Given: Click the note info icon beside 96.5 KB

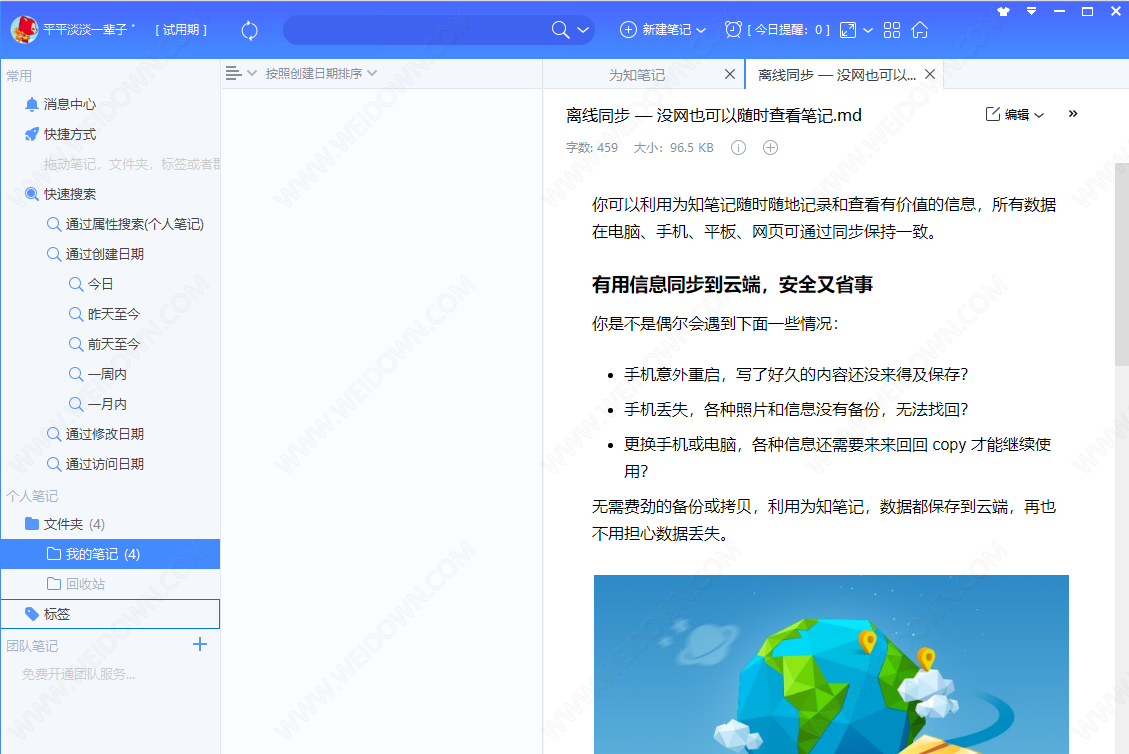Looking at the screenshot, I should tap(738, 147).
